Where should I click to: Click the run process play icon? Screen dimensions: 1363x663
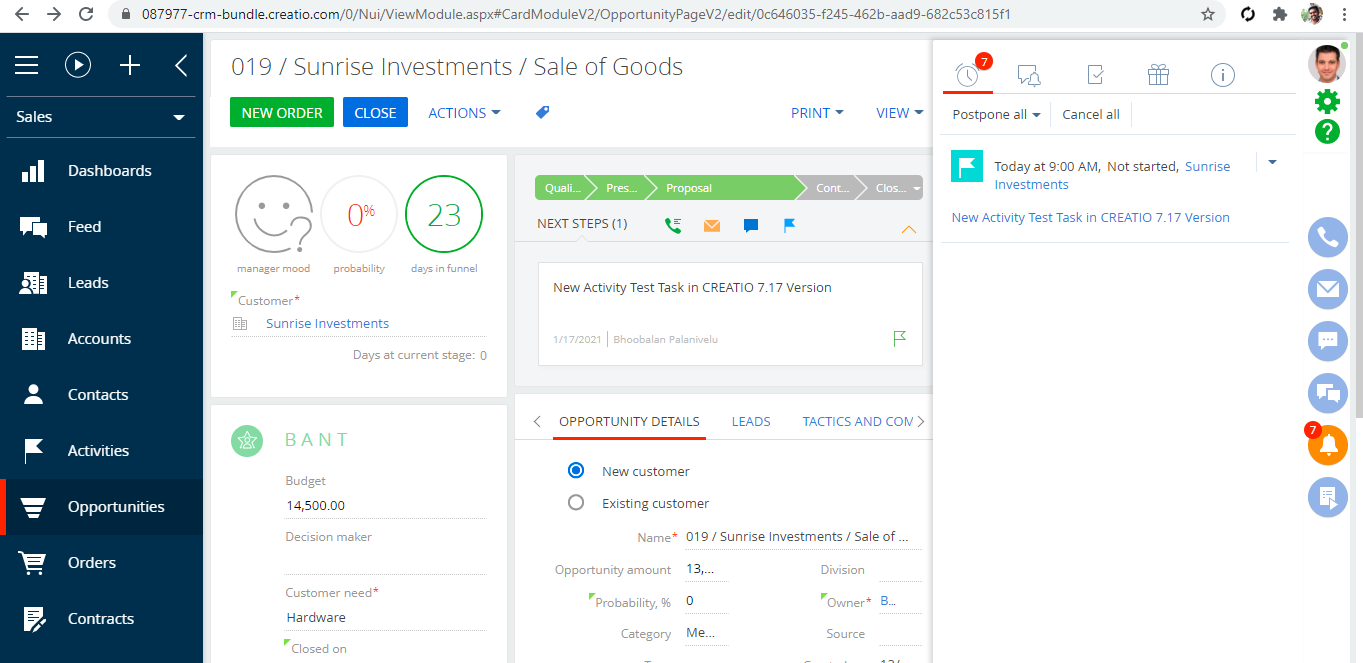point(78,66)
